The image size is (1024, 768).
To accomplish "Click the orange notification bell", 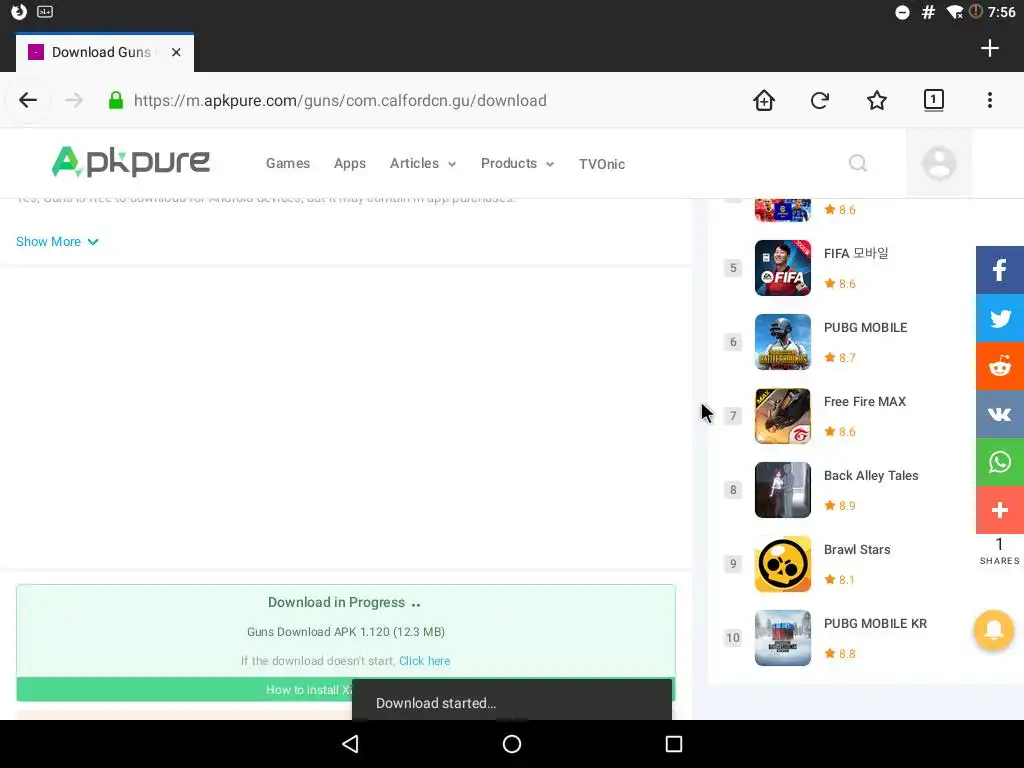I will (993, 630).
